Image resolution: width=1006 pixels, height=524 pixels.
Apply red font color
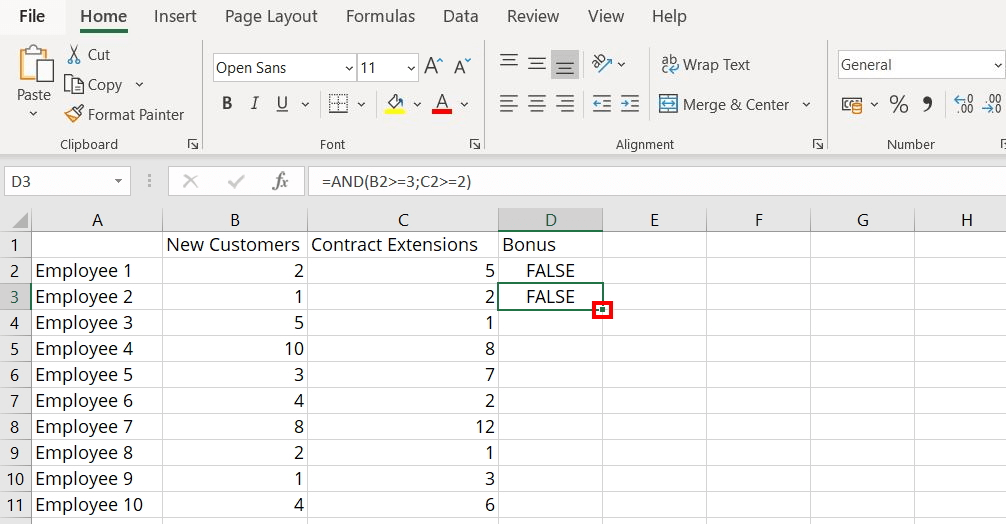tap(442, 103)
